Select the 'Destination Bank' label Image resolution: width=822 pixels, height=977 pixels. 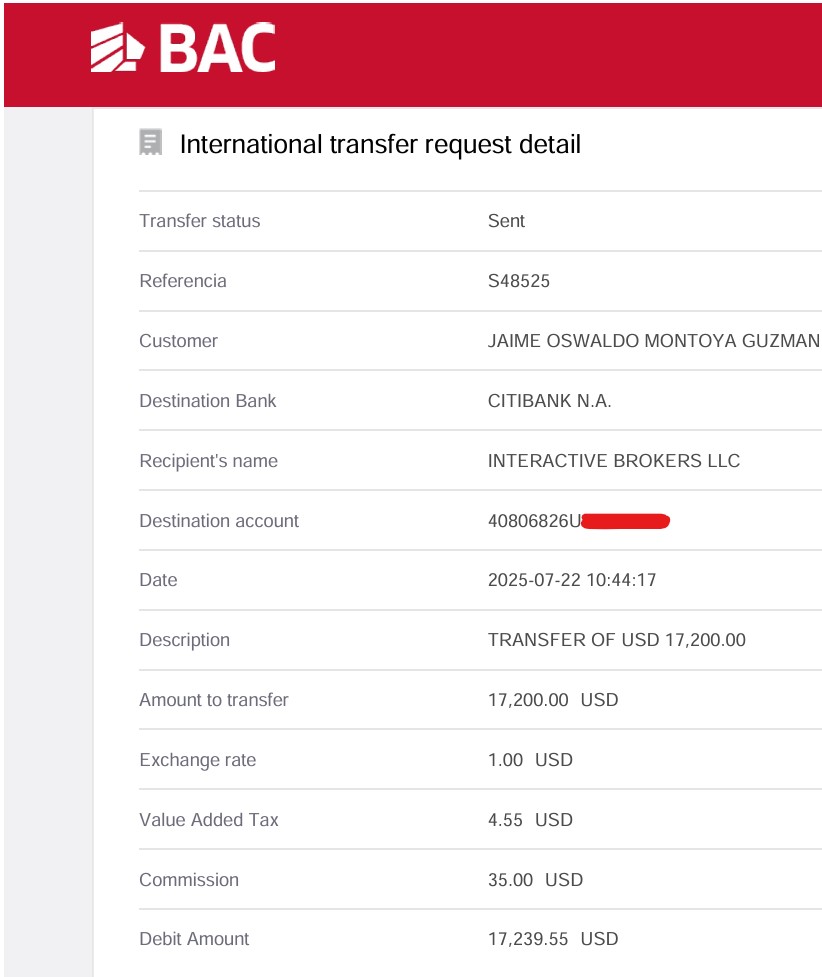[208, 401]
